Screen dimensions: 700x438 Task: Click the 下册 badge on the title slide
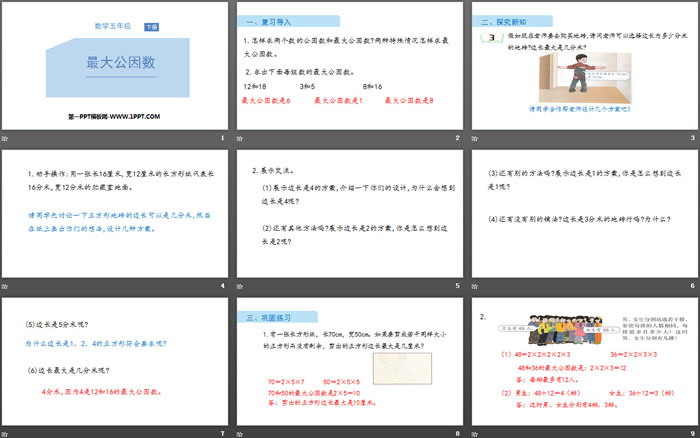pos(150,24)
